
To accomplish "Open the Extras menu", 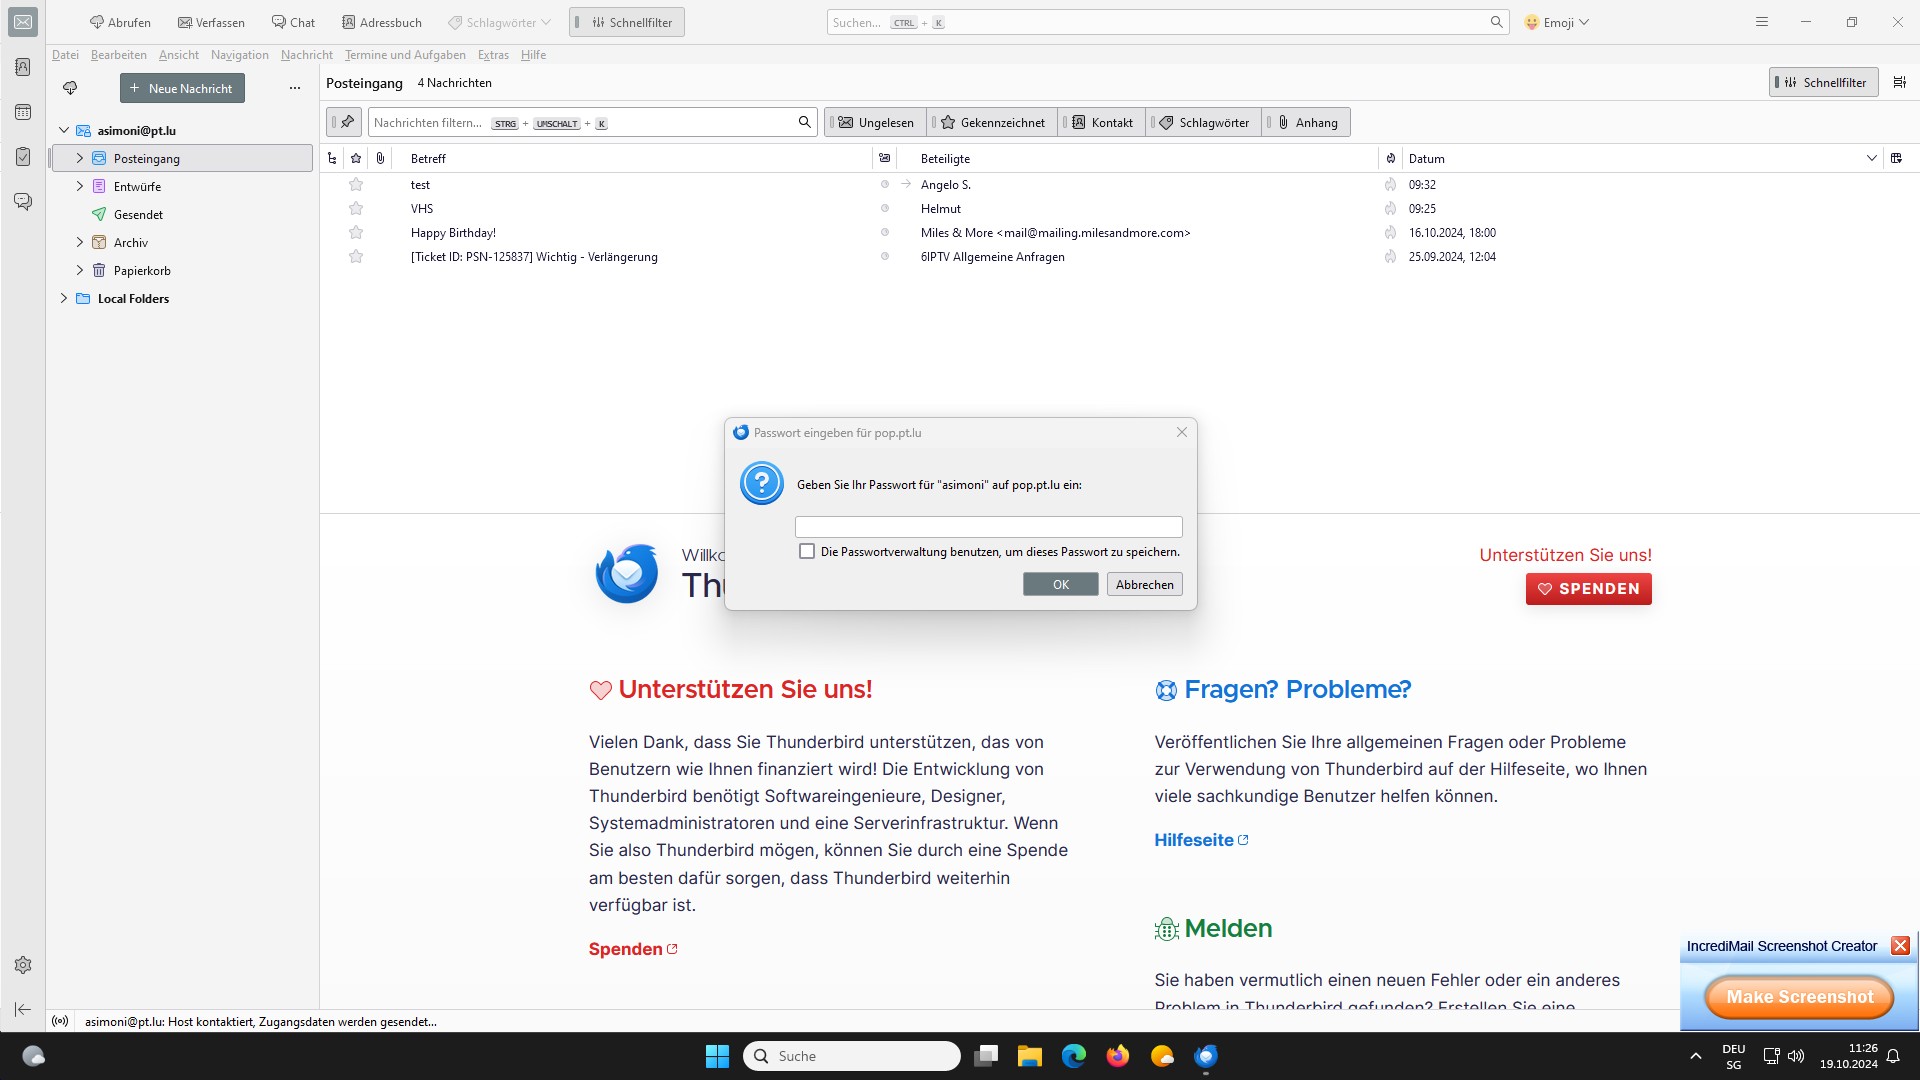I will 492,55.
